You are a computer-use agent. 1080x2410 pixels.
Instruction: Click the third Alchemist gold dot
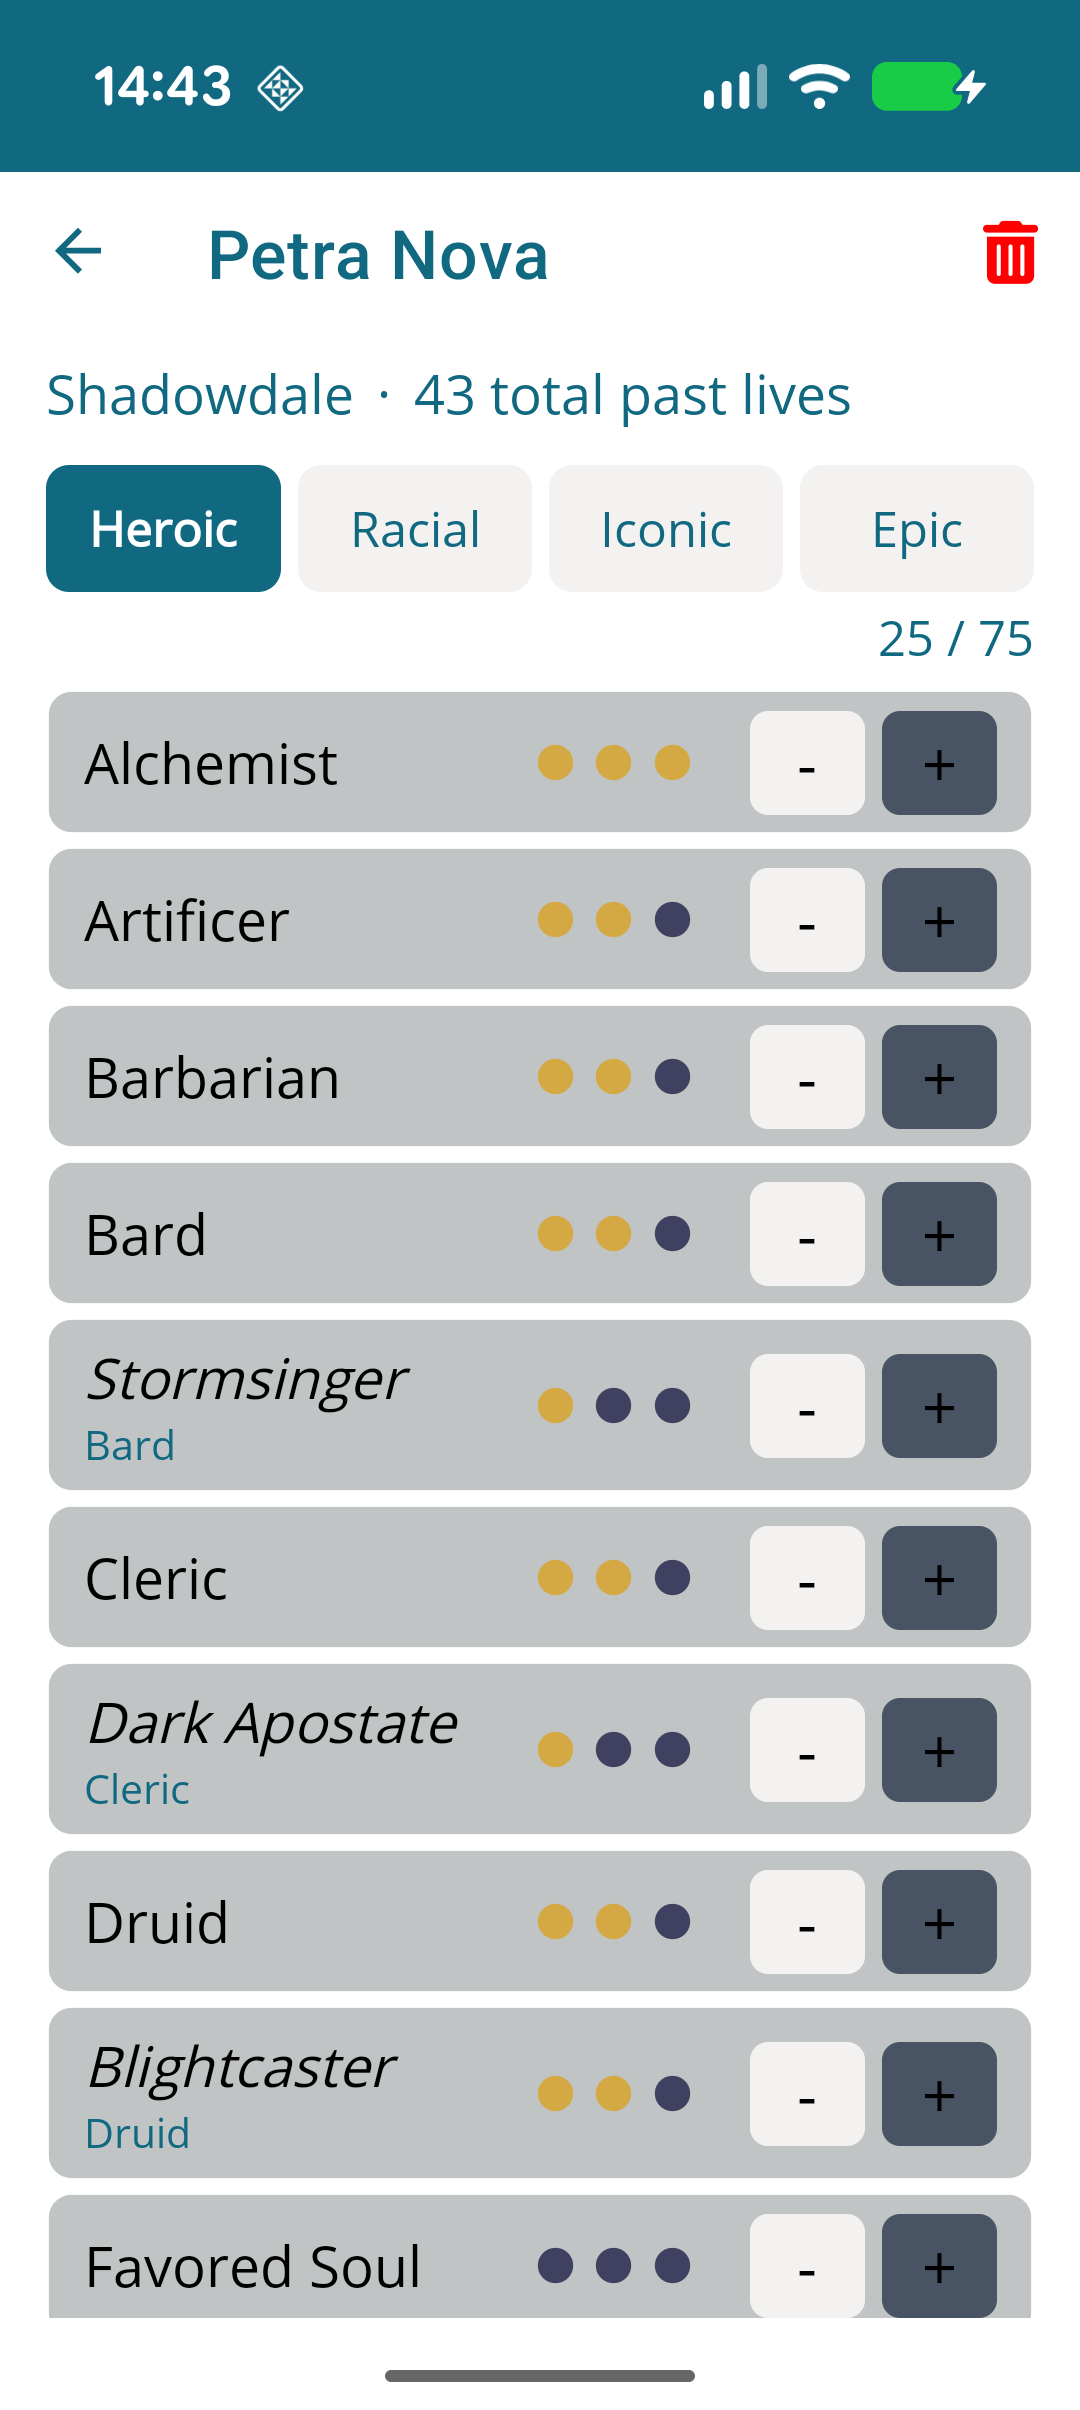[x=672, y=763]
